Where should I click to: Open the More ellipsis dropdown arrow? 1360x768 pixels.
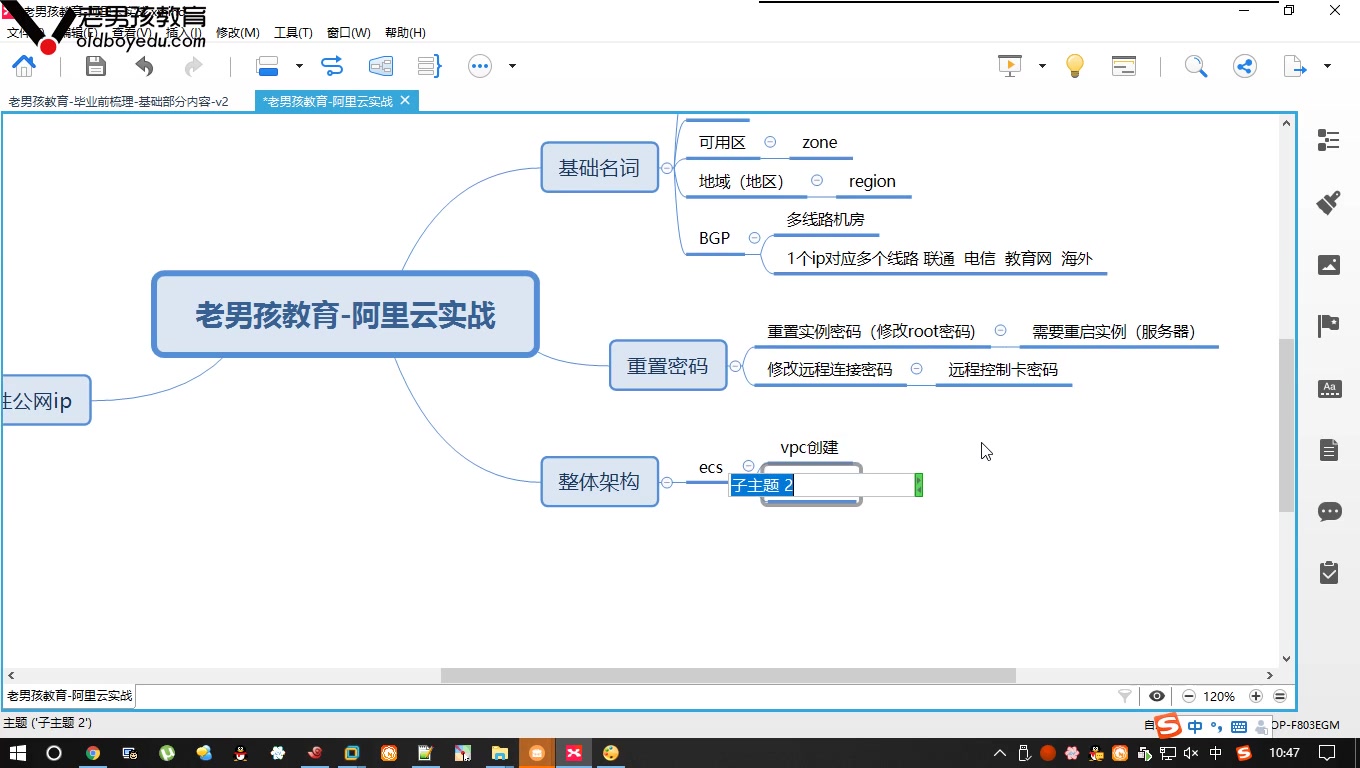click(x=512, y=66)
